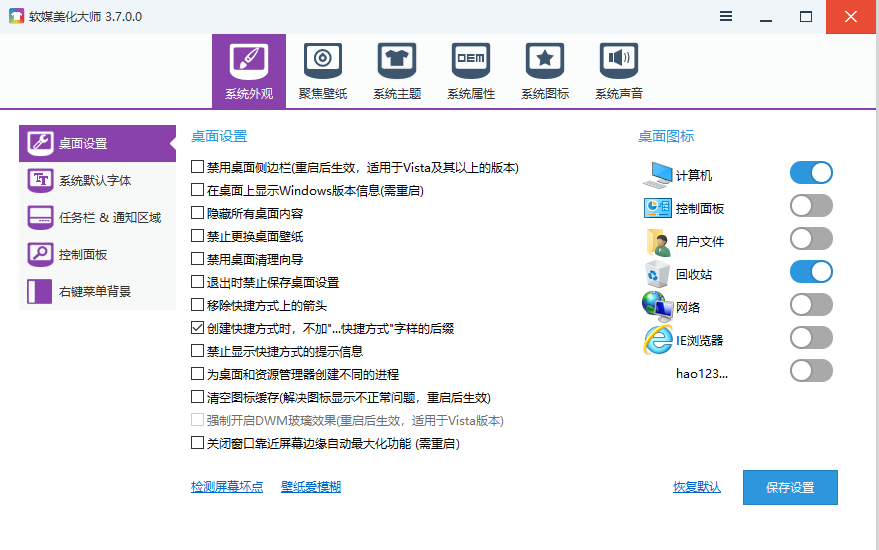This screenshot has height=550, width=879.
Task: Open the 系统声音 speaker icon
Action: coord(619,61)
